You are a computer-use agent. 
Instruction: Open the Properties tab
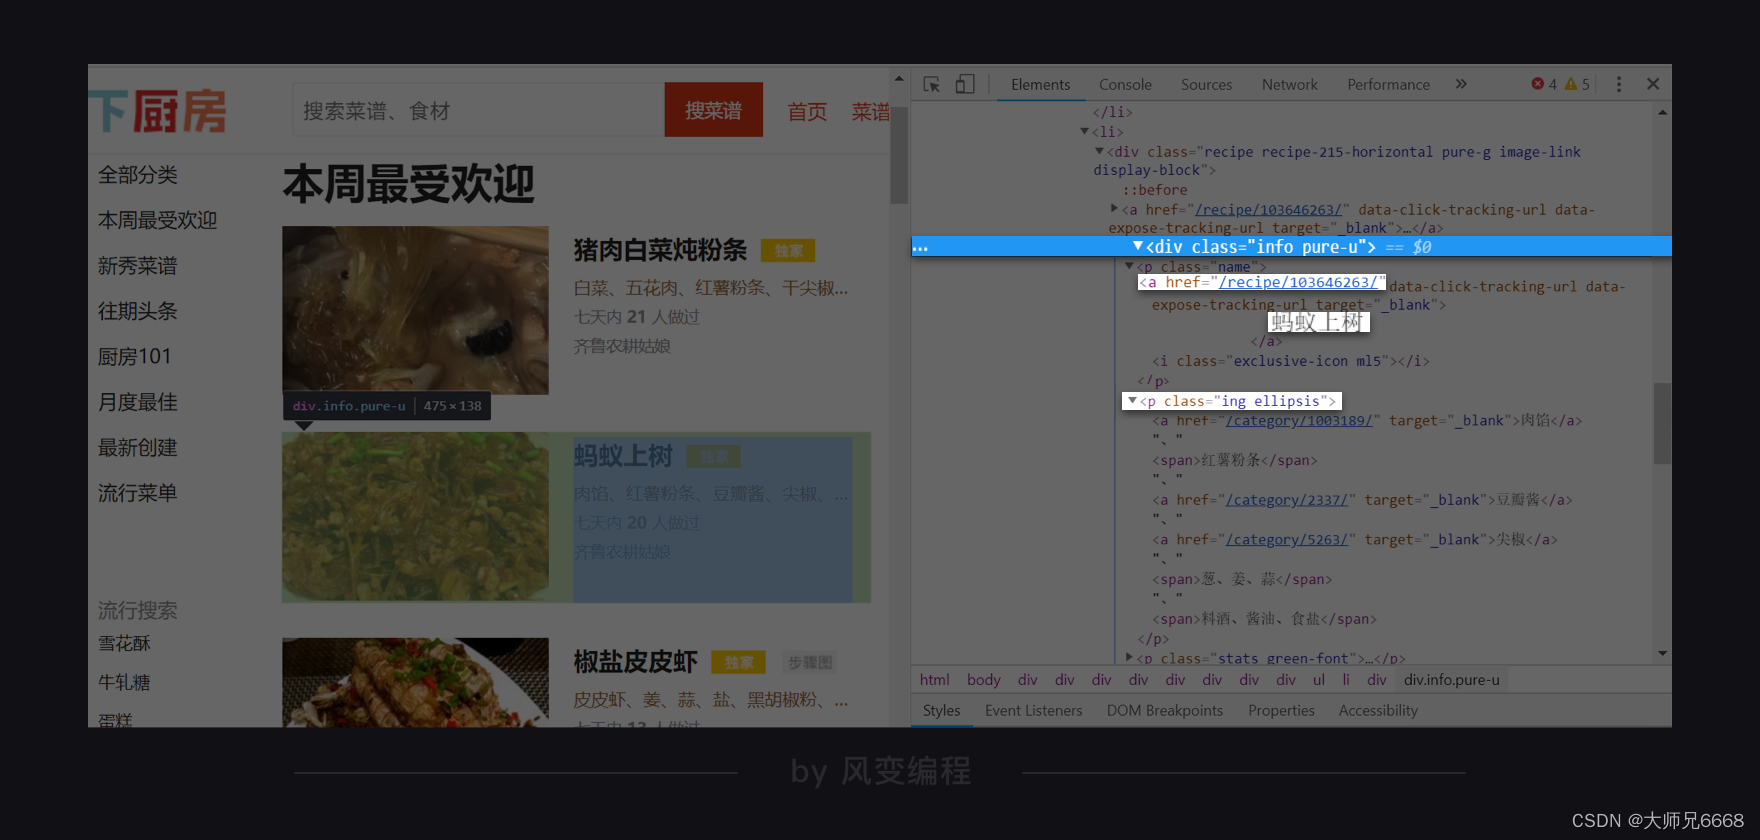tap(1281, 711)
